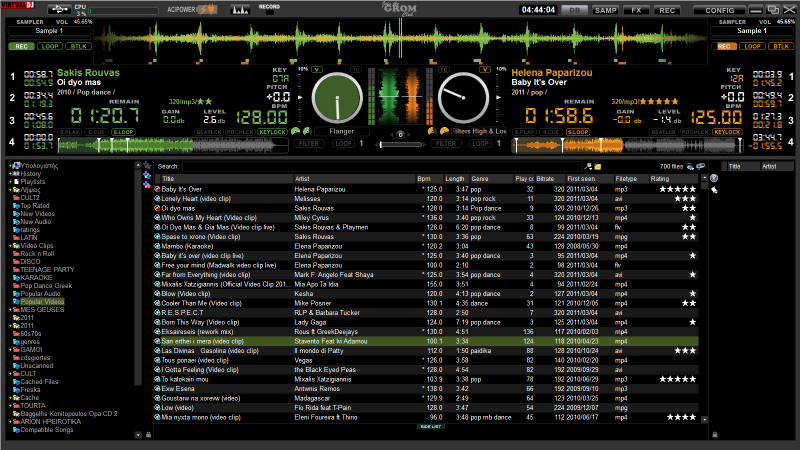
Task: Toggle BEATLCK on the left deck
Action: [209, 132]
